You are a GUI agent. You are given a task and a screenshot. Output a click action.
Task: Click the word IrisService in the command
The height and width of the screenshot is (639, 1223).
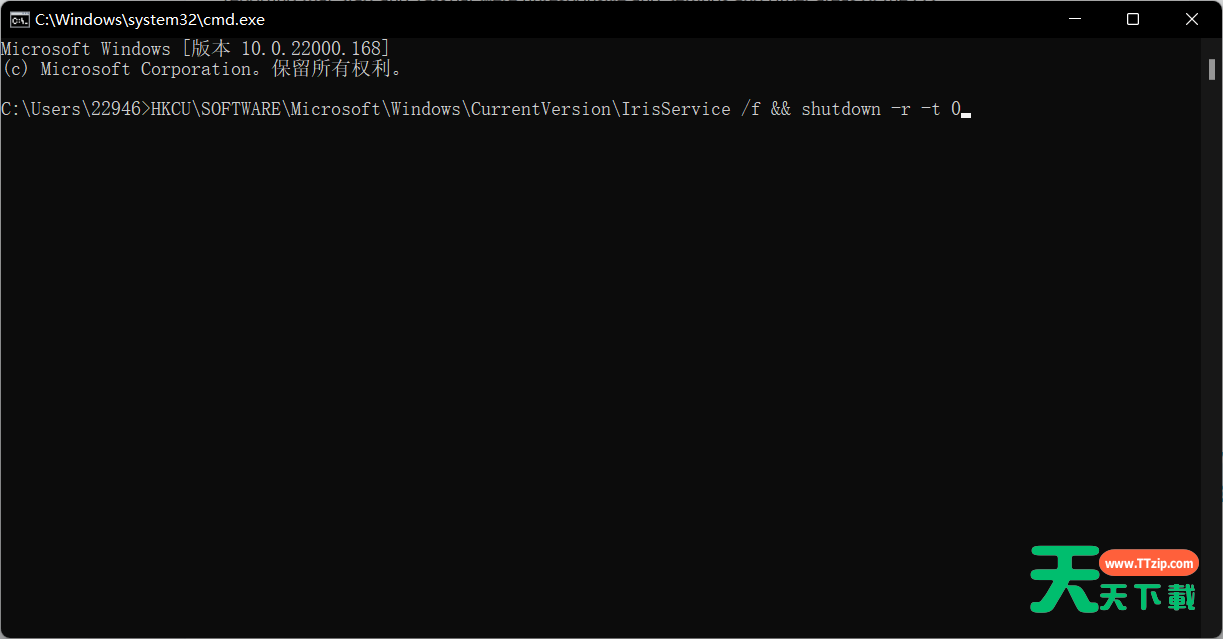click(x=676, y=109)
